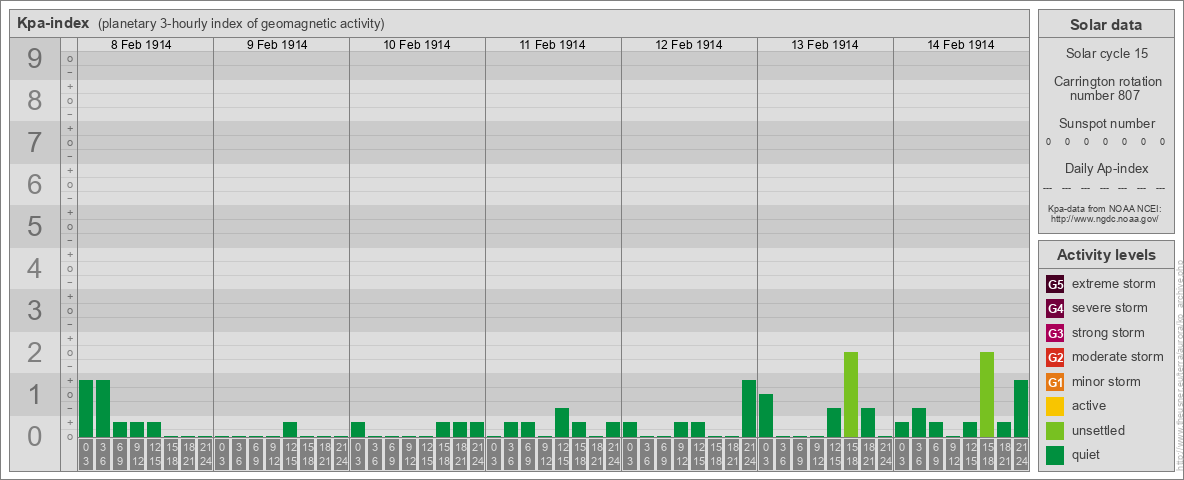Click the '6 9' time label under 10 Feb
The width and height of the screenshot is (1184, 480).
tap(392, 454)
